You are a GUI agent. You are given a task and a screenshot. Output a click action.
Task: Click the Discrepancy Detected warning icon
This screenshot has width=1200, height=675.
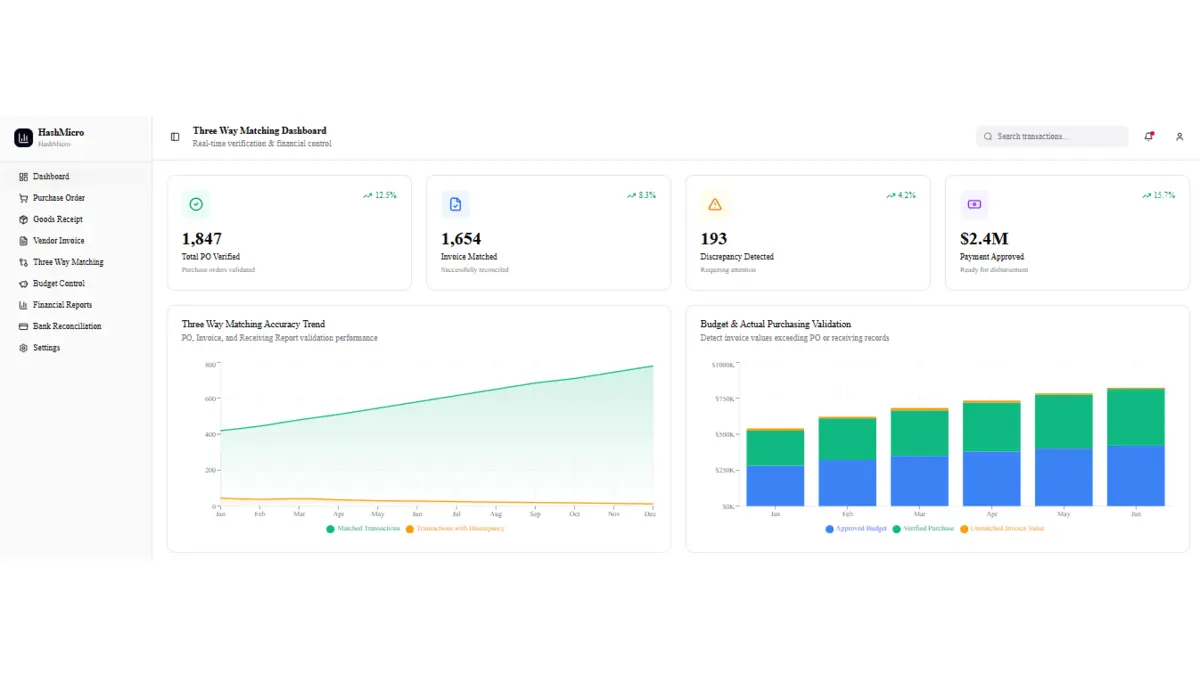[x=714, y=204]
